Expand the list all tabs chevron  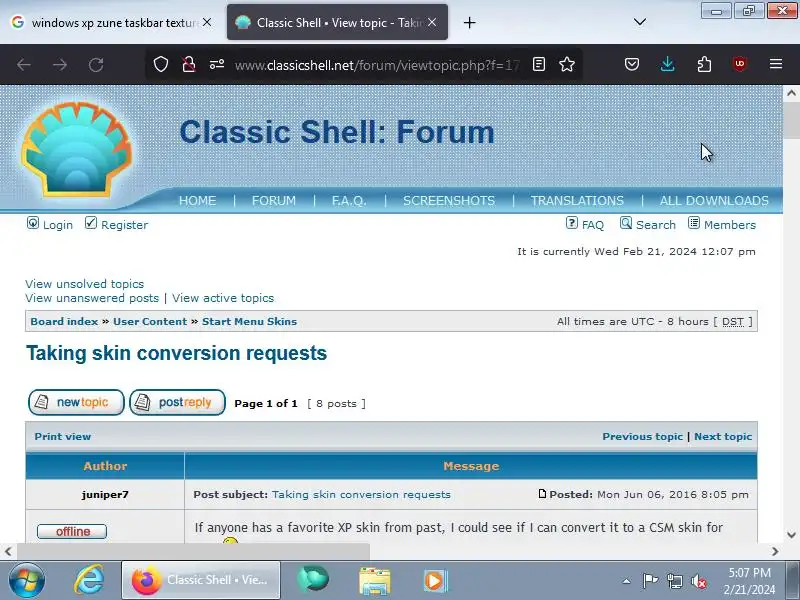coord(640,22)
